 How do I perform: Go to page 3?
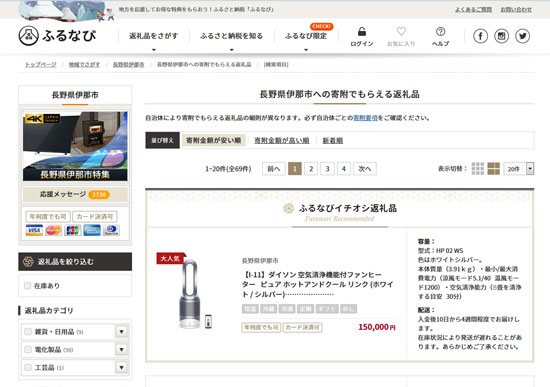click(x=327, y=169)
